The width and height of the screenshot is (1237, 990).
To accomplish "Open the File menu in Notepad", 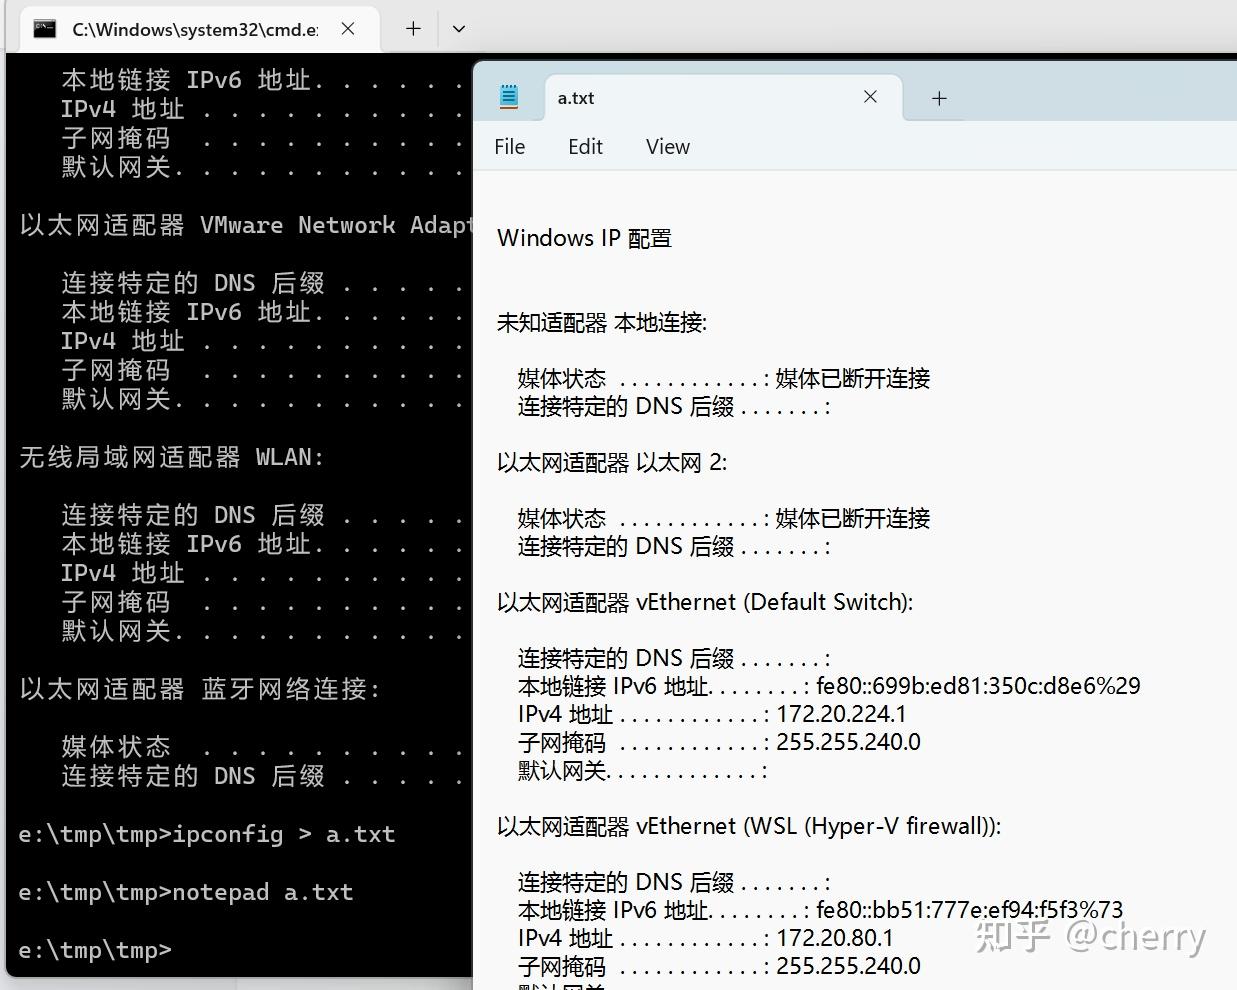I will click(509, 147).
